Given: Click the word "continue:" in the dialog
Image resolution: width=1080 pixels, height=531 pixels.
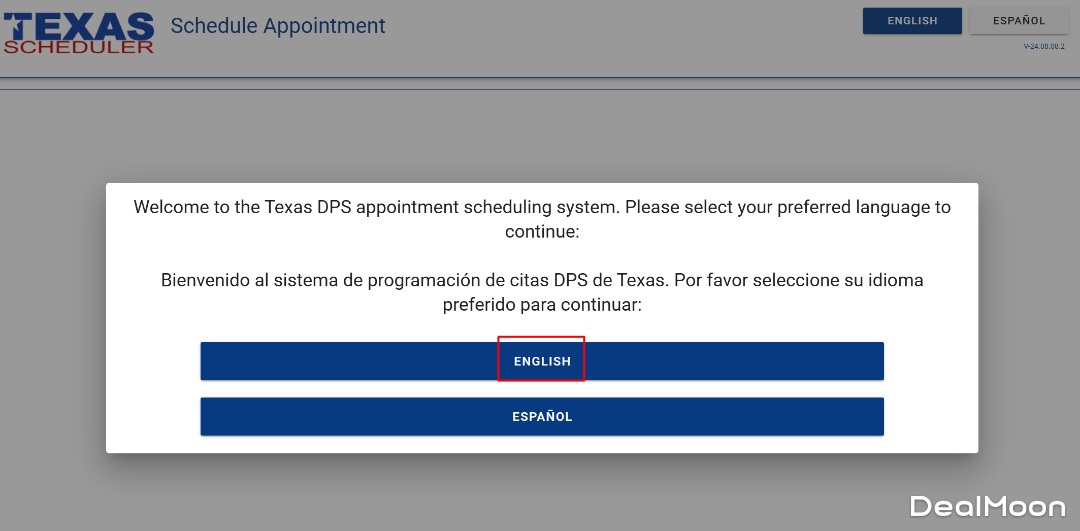Looking at the screenshot, I should tap(542, 232).
